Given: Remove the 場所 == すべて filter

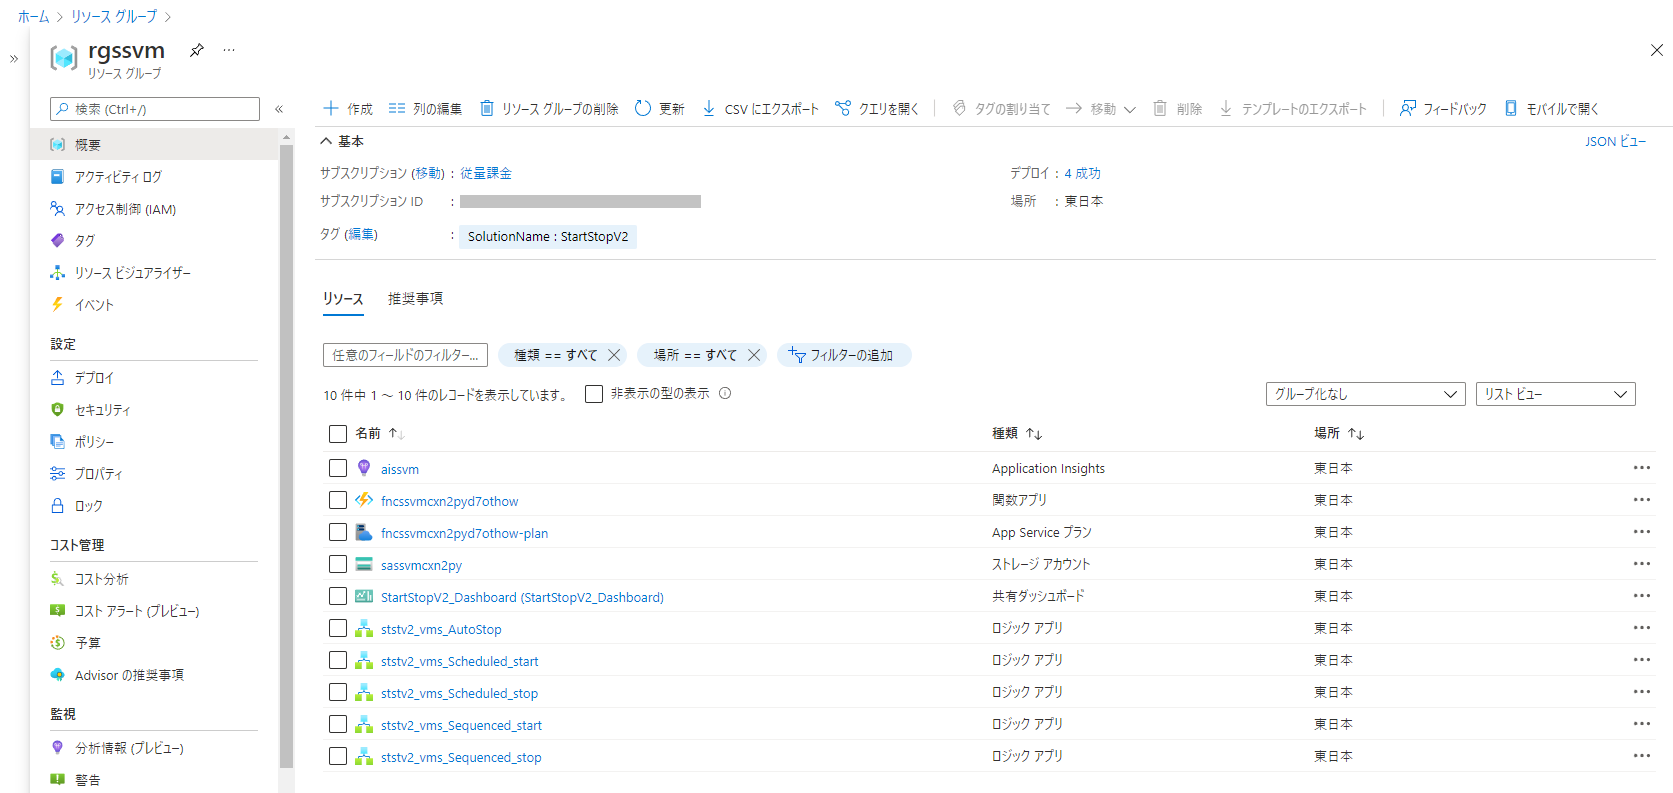Looking at the screenshot, I should [x=754, y=355].
